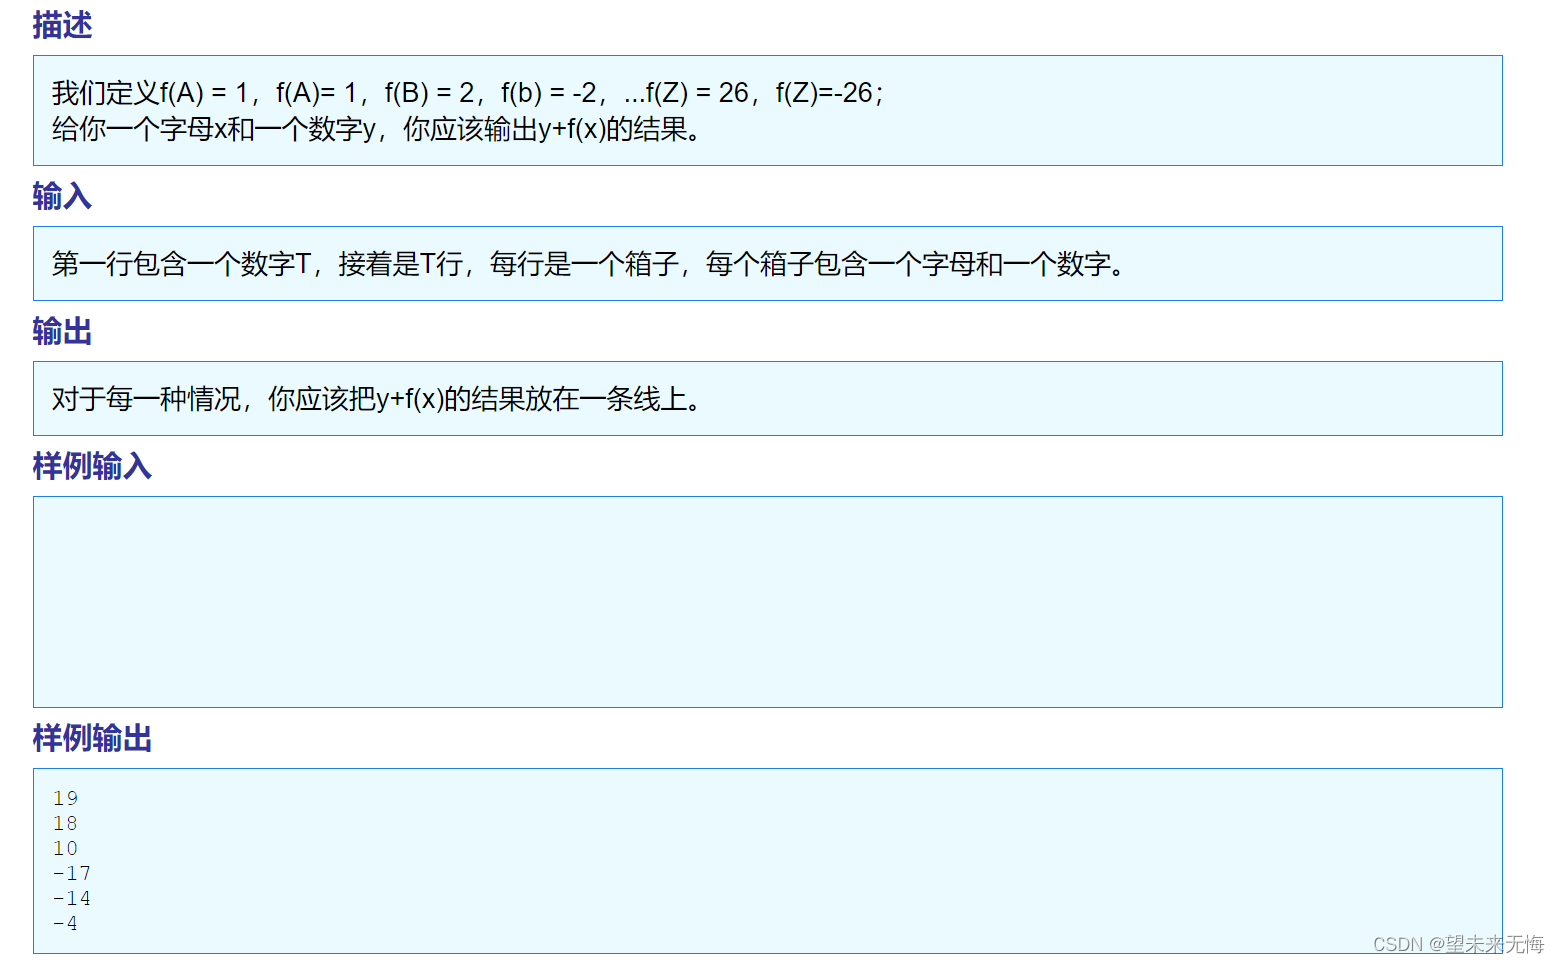Click the input format description panel
The height and width of the screenshot is (963, 1560).
pos(768,264)
